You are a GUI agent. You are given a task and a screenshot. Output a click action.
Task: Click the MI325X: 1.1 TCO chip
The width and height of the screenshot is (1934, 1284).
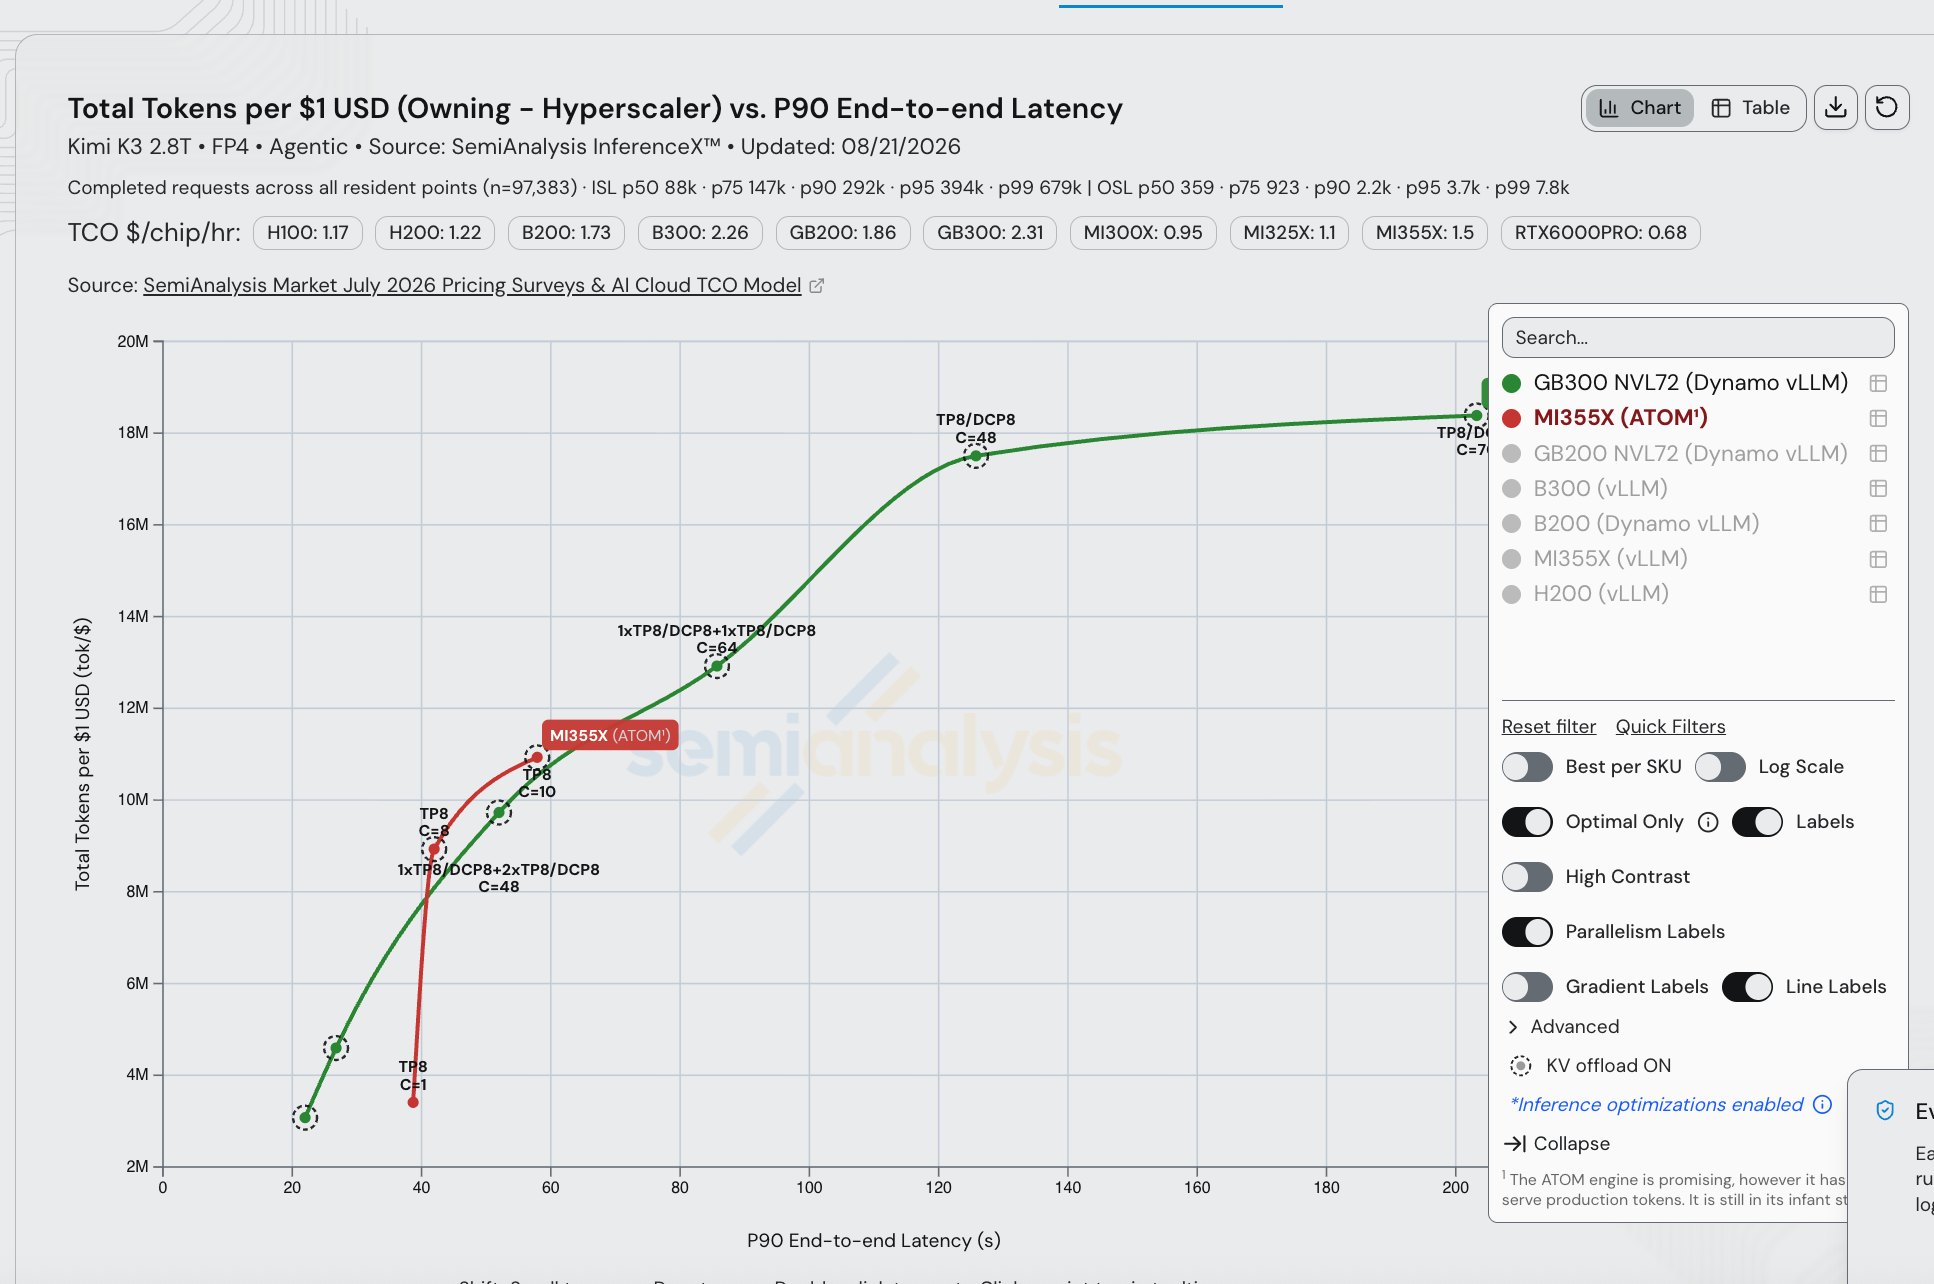pos(1289,233)
